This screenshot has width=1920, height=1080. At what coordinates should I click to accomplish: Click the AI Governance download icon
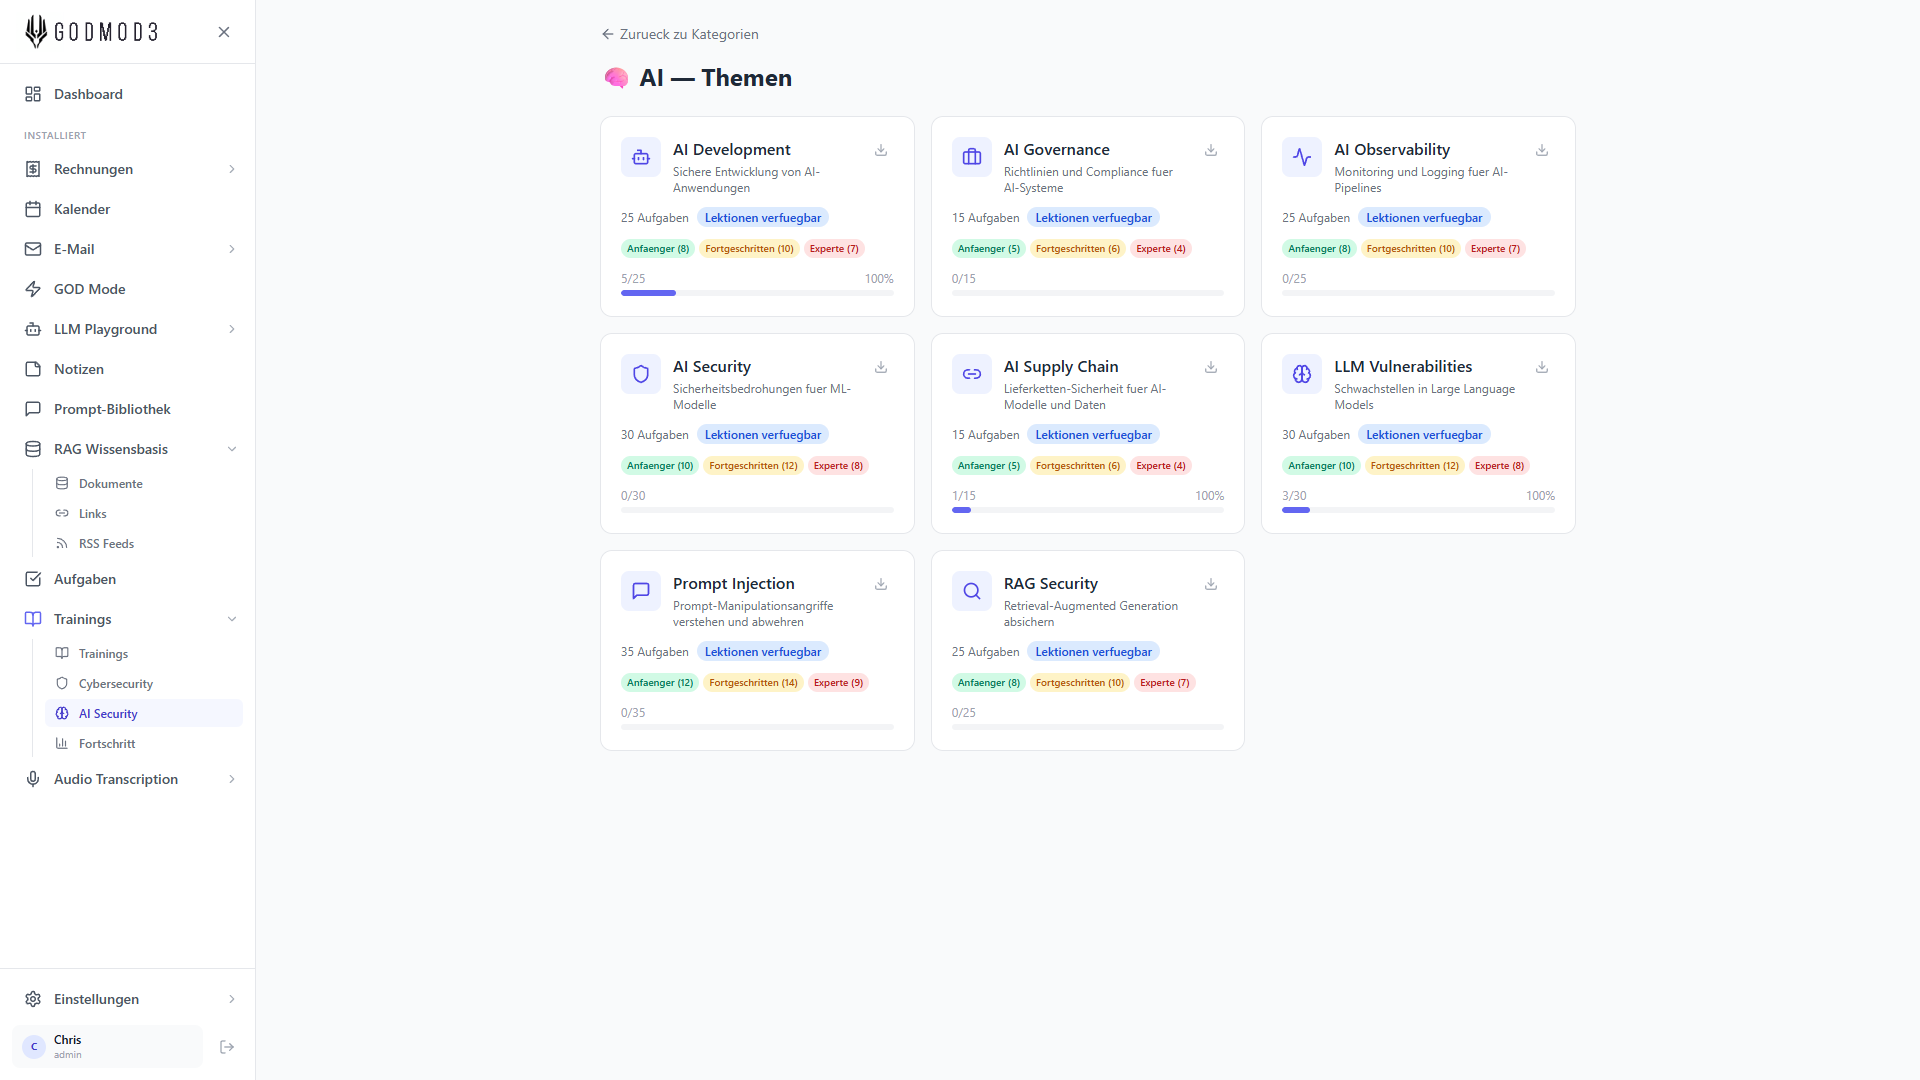click(1211, 150)
